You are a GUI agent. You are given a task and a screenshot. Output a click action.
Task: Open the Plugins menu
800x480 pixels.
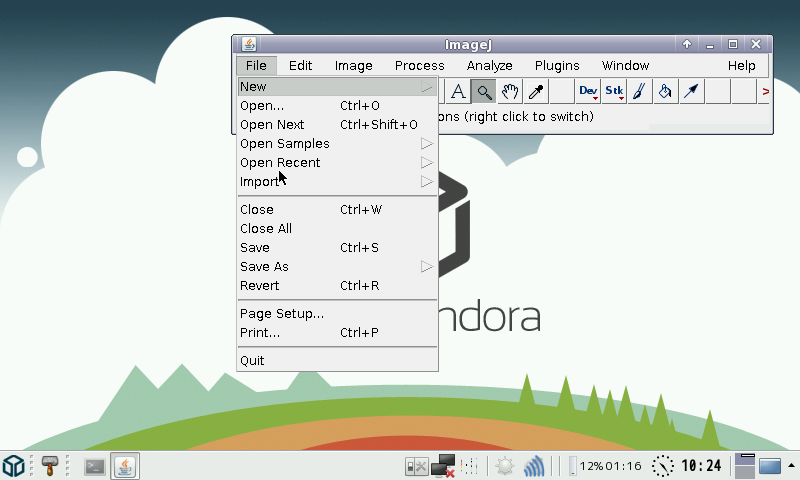click(x=557, y=66)
